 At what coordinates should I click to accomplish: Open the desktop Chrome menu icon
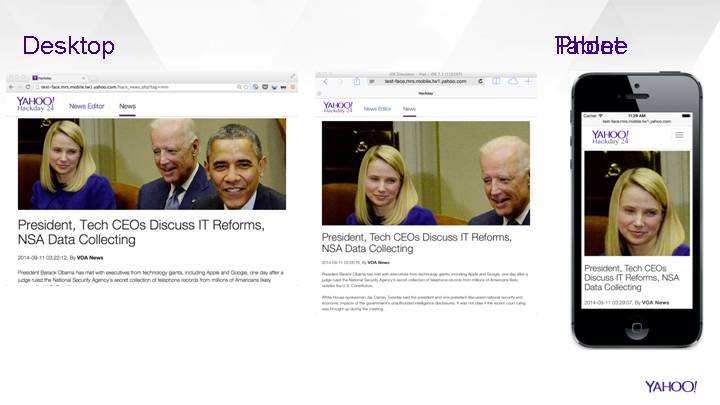coord(292,87)
